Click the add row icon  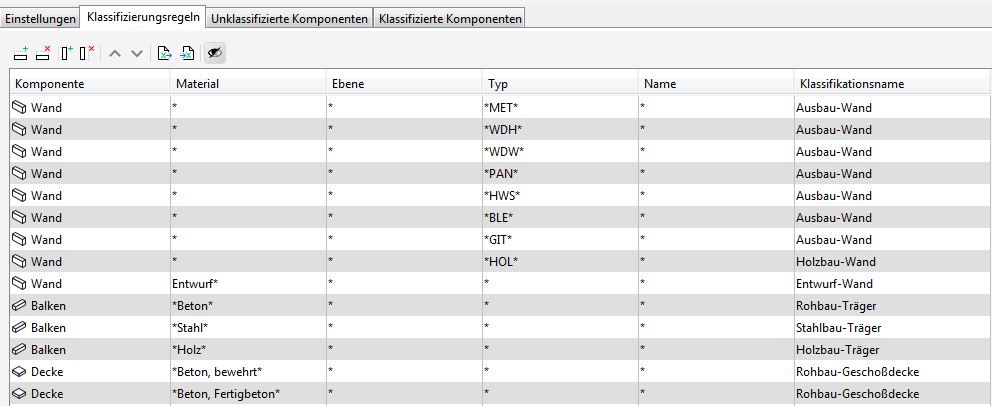(21, 53)
